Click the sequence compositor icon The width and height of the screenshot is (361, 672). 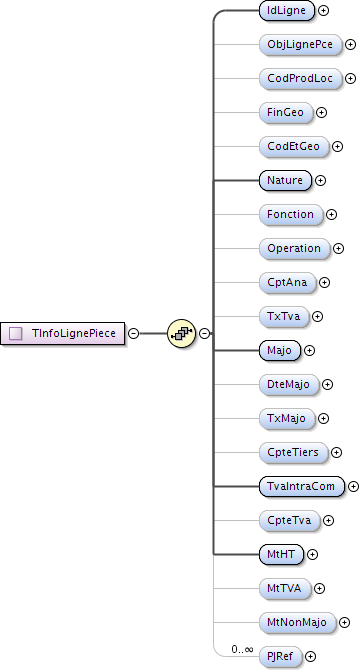pos(181,333)
